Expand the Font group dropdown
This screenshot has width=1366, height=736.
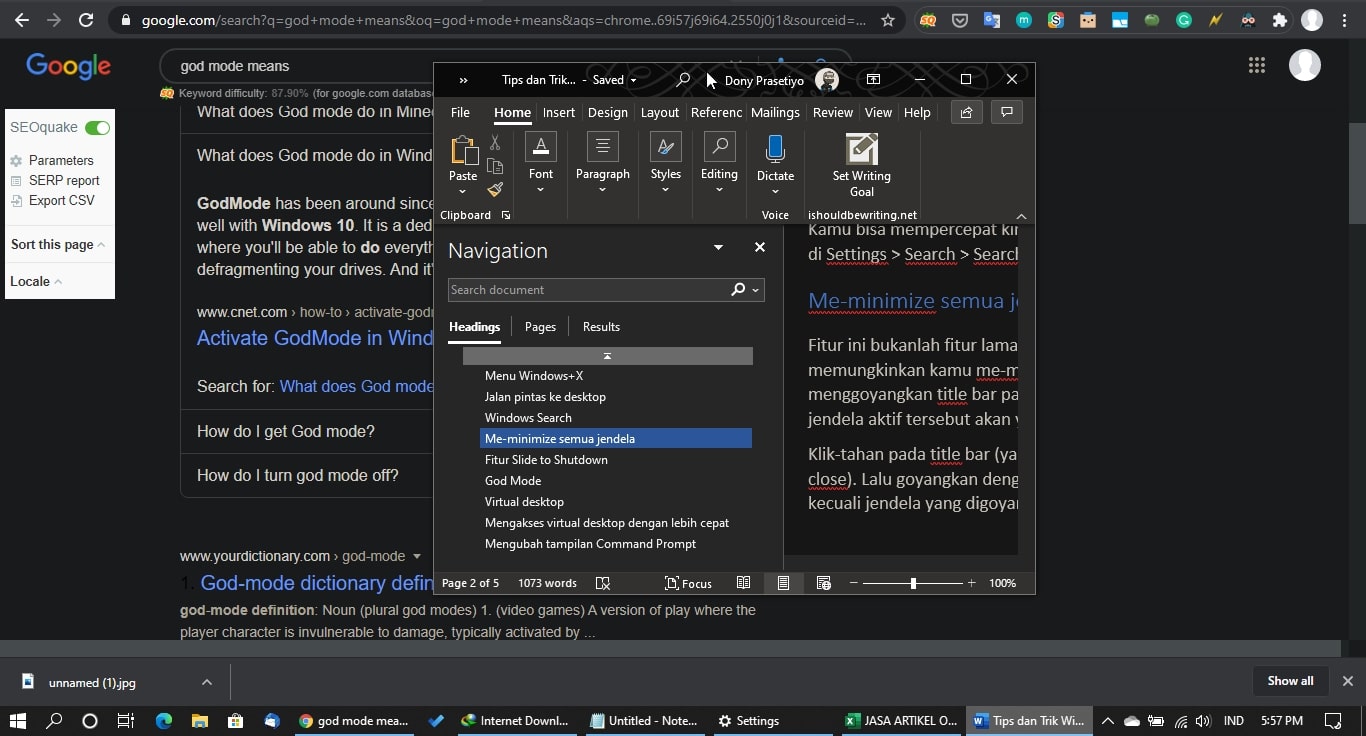click(541, 190)
